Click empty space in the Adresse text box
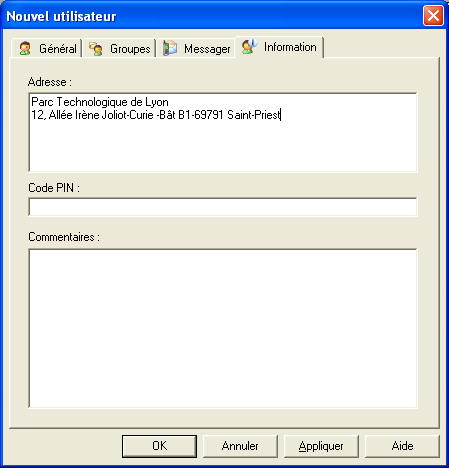The width and height of the screenshot is (449, 468). click(x=223, y=147)
